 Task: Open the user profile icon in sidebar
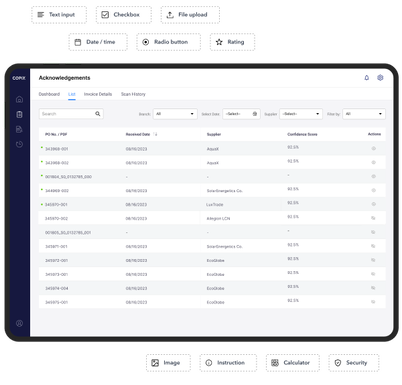19,323
